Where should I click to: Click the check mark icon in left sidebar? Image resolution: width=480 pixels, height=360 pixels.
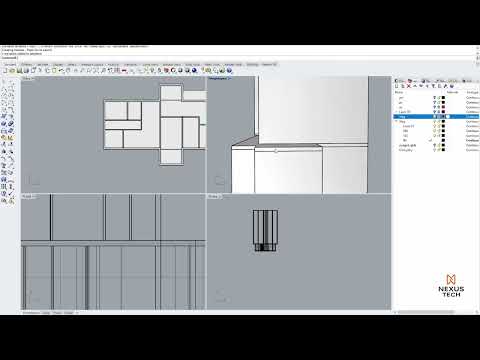coord(11,193)
